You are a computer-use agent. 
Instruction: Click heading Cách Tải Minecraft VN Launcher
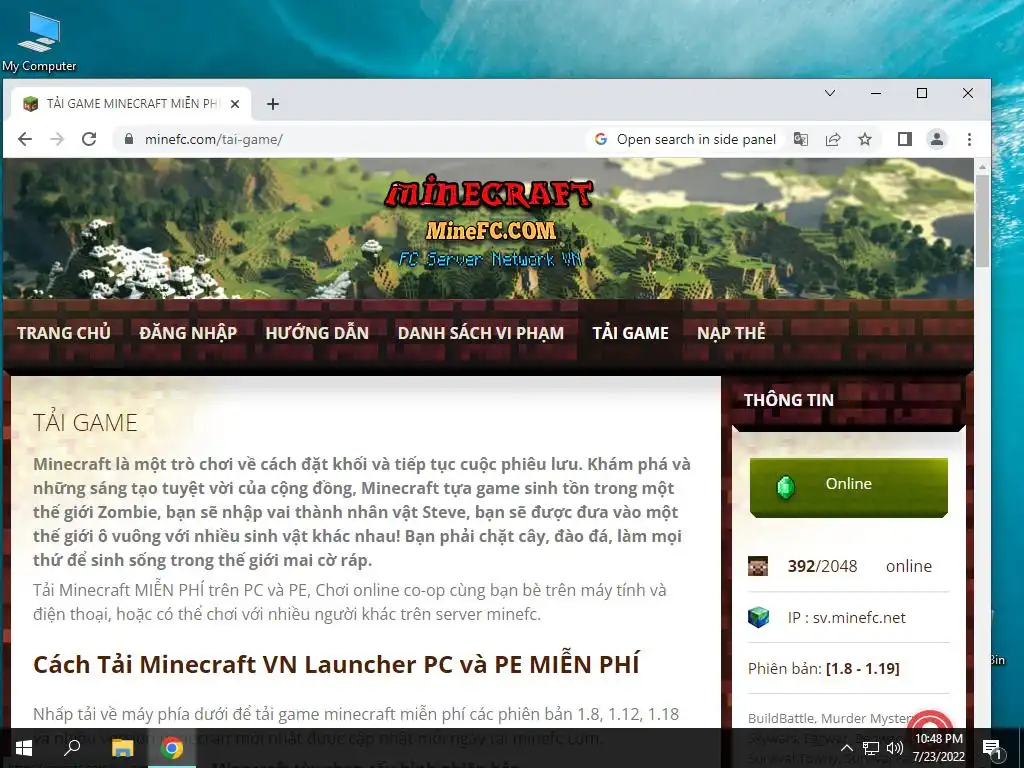point(336,664)
